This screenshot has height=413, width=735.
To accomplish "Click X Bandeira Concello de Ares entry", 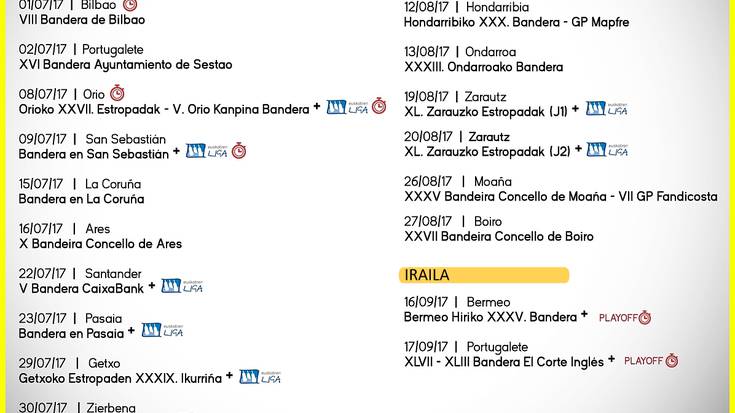I will 100,244.
